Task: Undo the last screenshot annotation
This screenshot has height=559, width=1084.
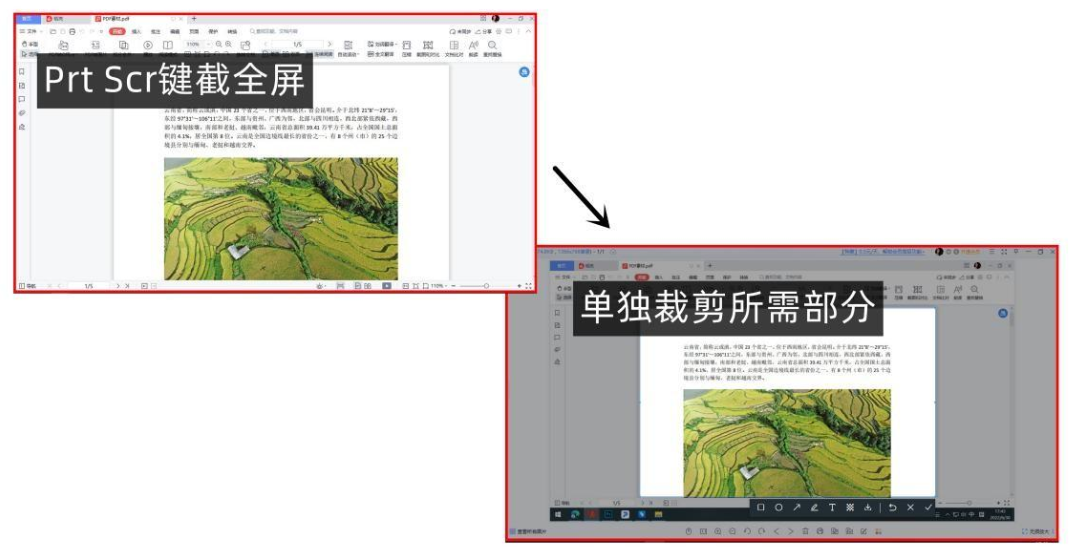Action: point(892,508)
